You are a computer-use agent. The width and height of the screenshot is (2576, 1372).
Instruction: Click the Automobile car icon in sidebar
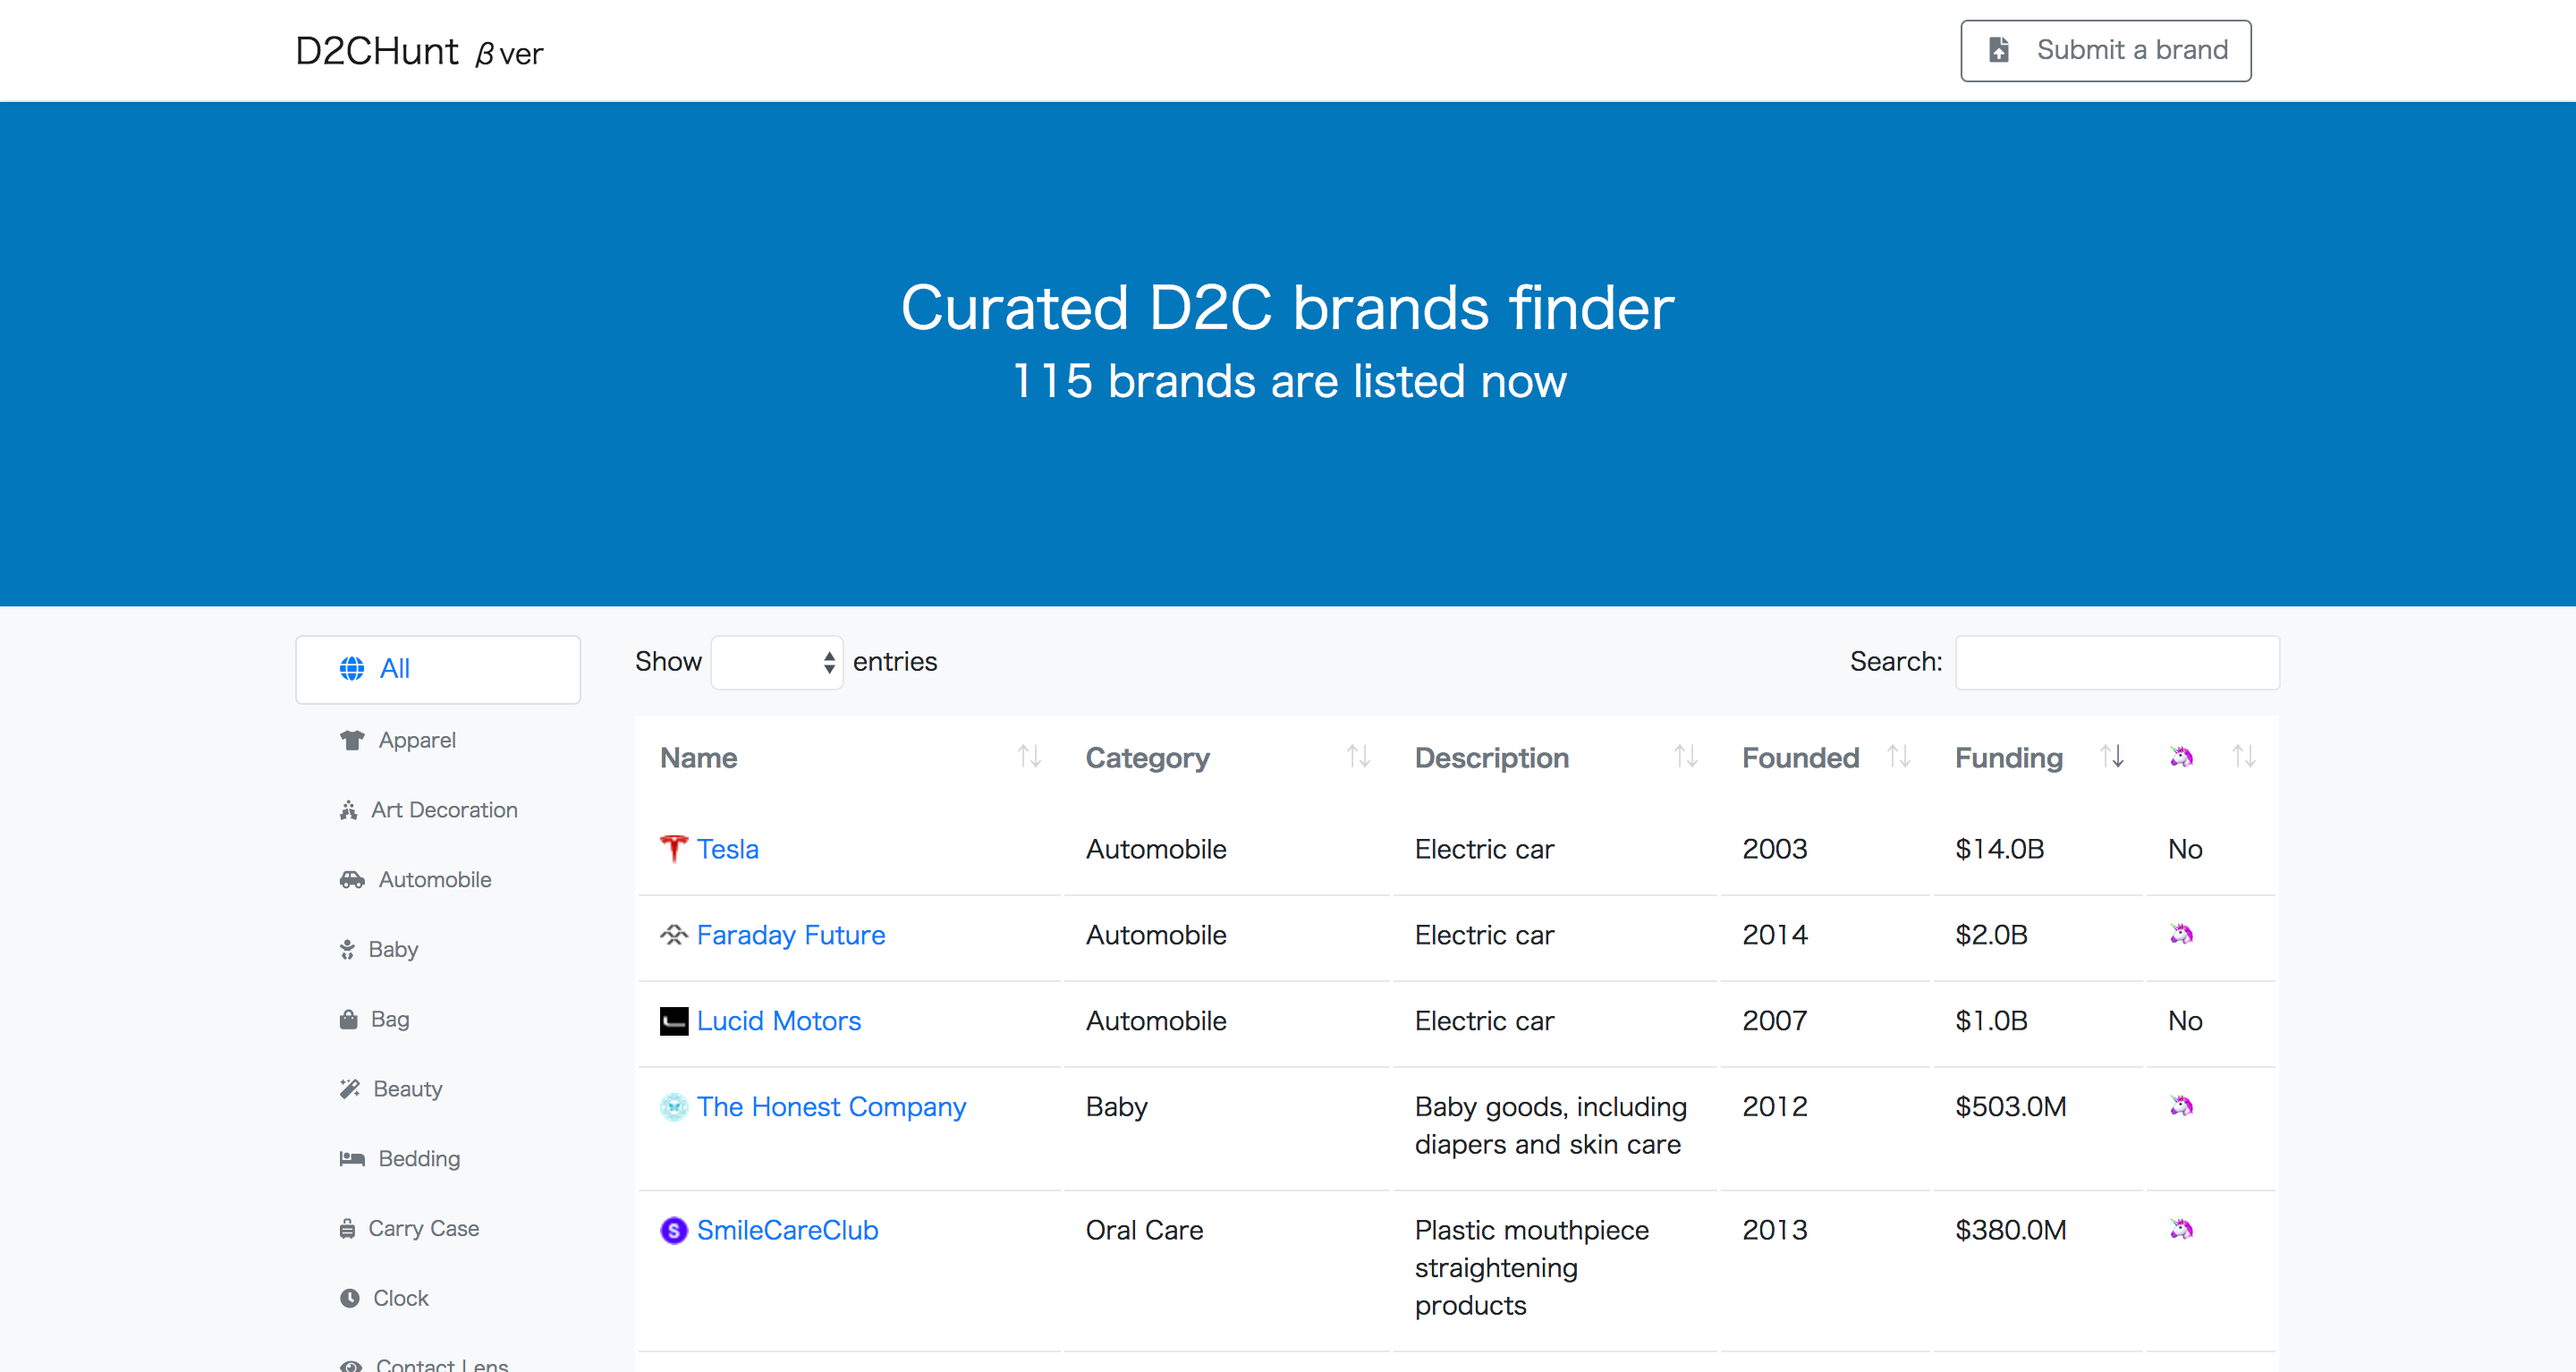click(351, 880)
